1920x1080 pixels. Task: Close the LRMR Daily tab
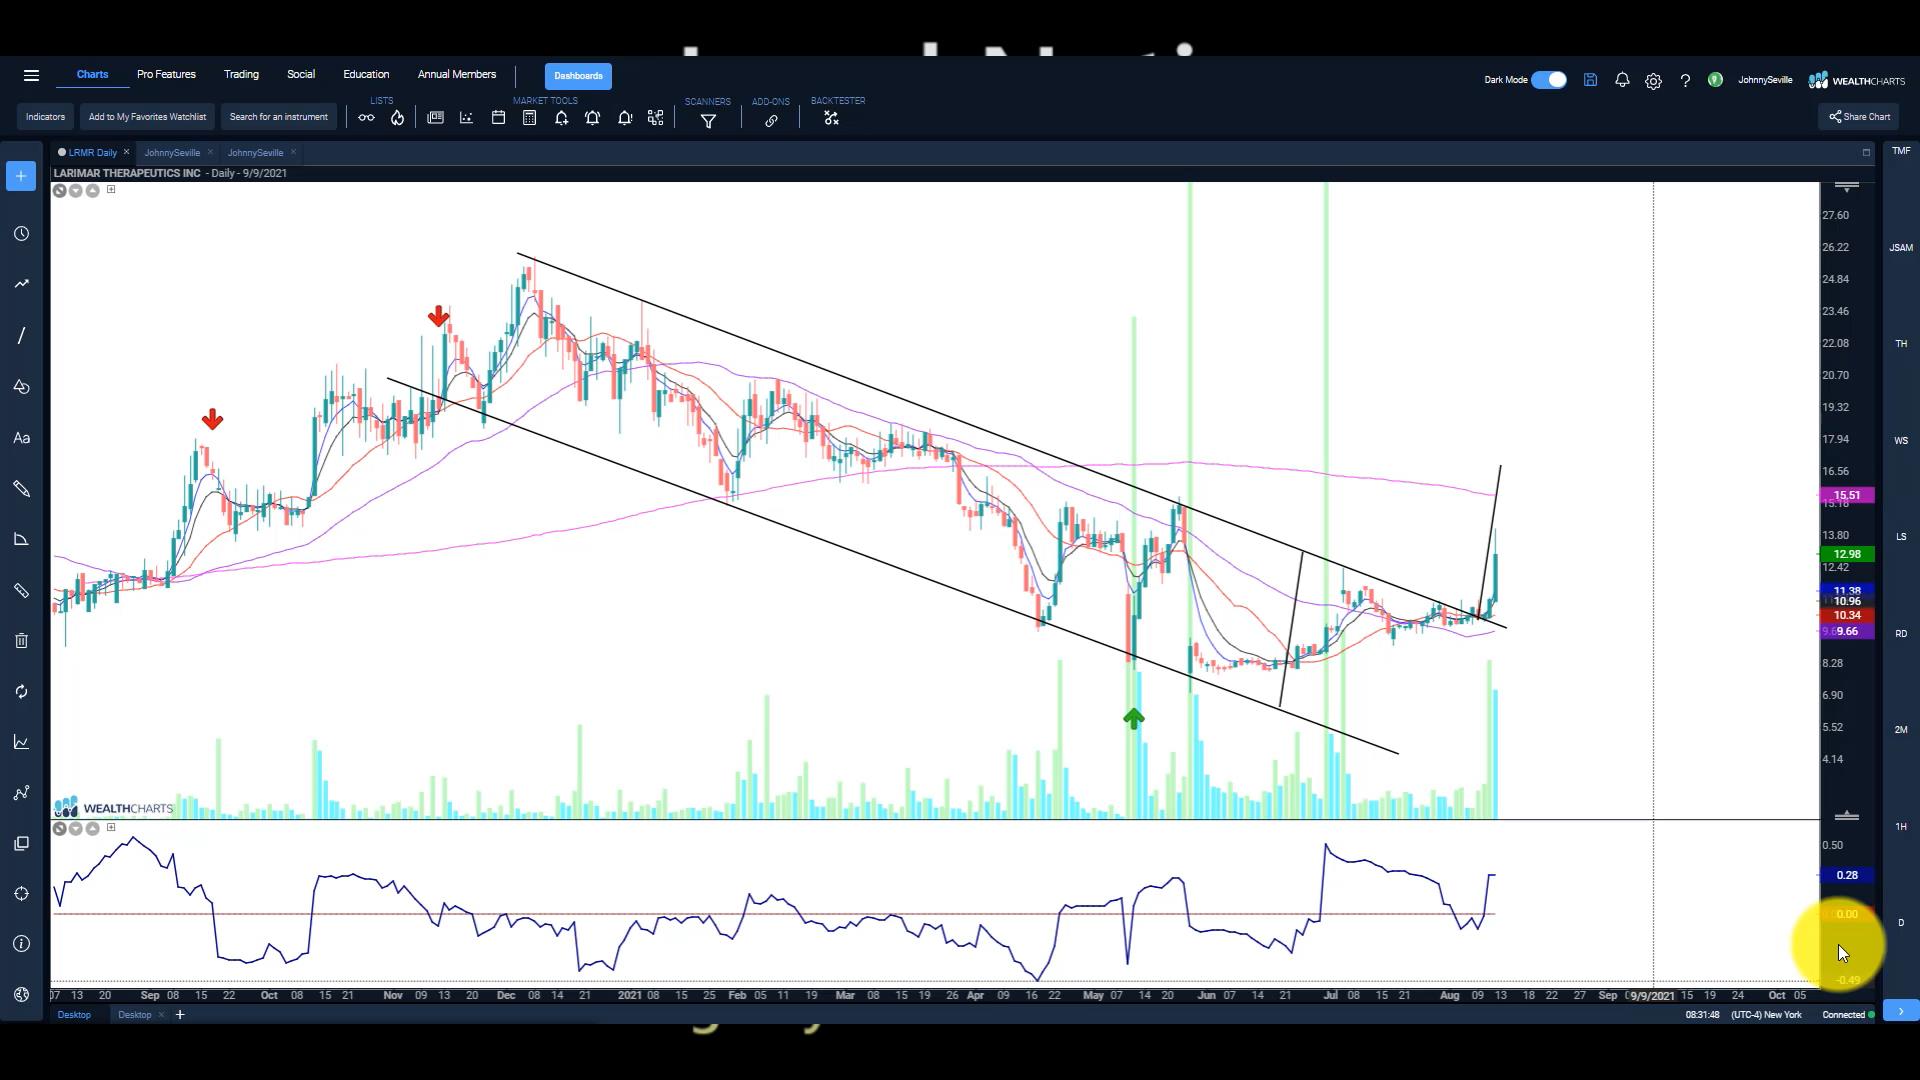pyautogui.click(x=127, y=152)
